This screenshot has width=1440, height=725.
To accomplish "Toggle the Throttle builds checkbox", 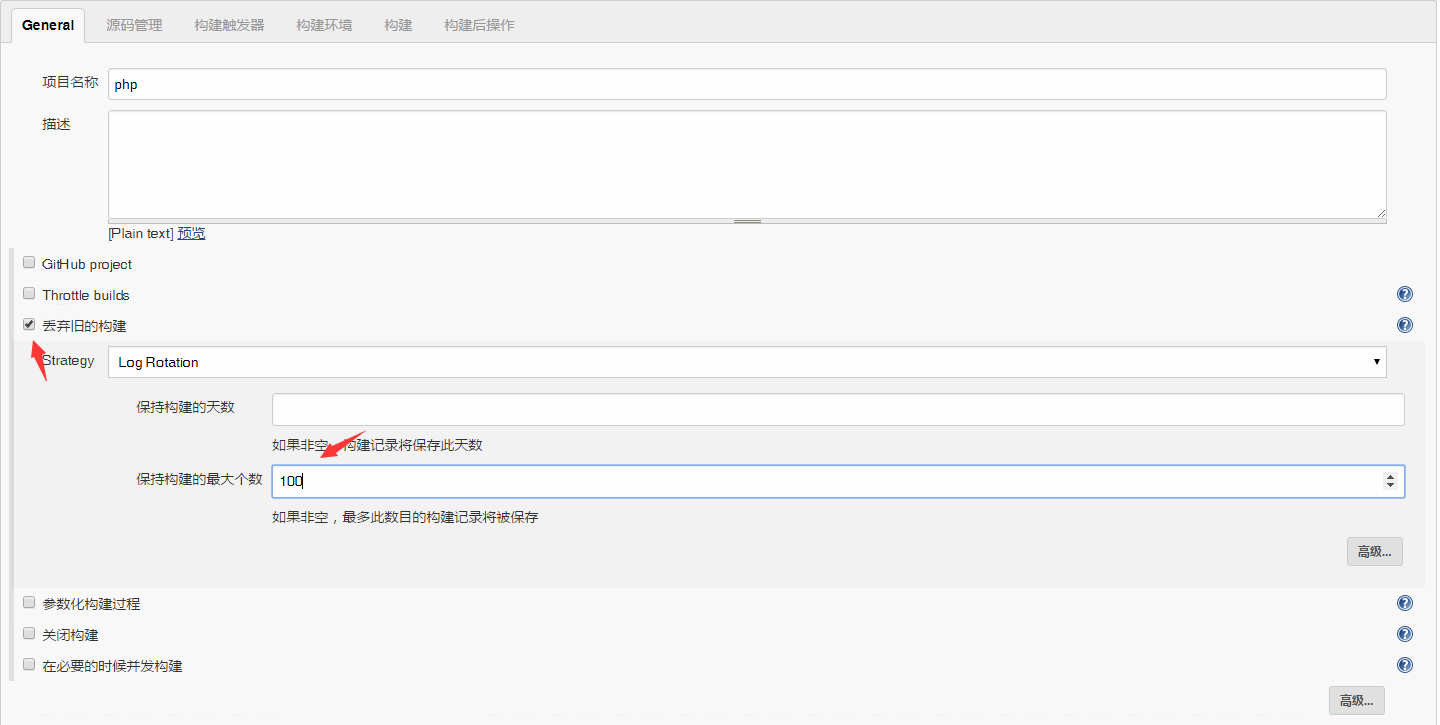I will point(29,294).
